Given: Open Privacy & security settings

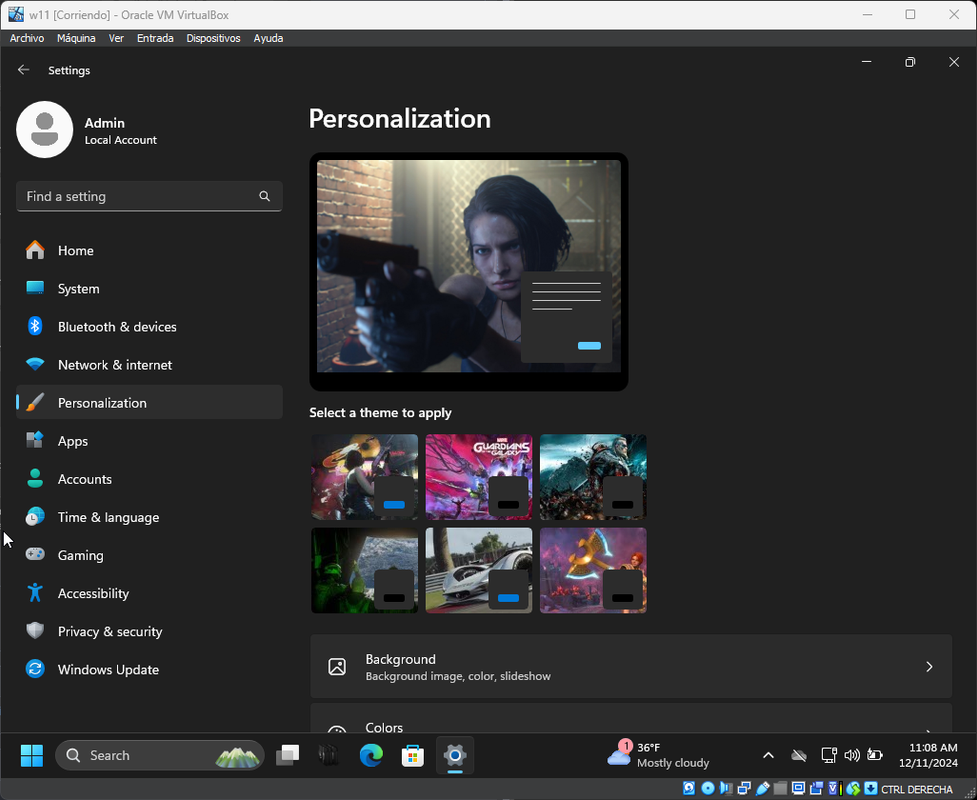Looking at the screenshot, I should point(149,631).
